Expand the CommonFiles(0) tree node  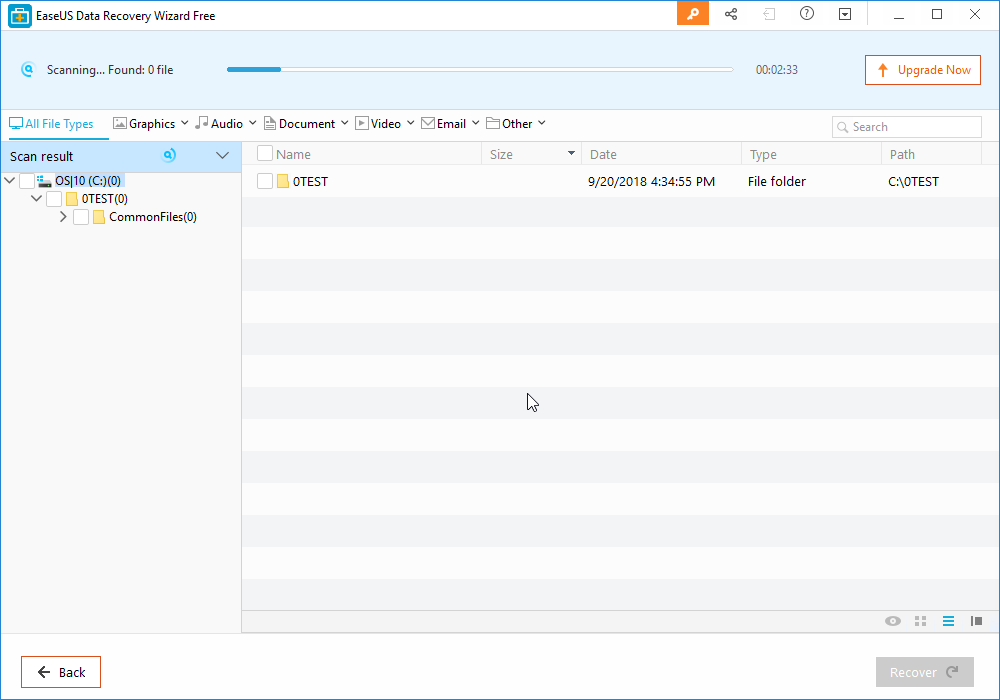(x=63, y=217)
